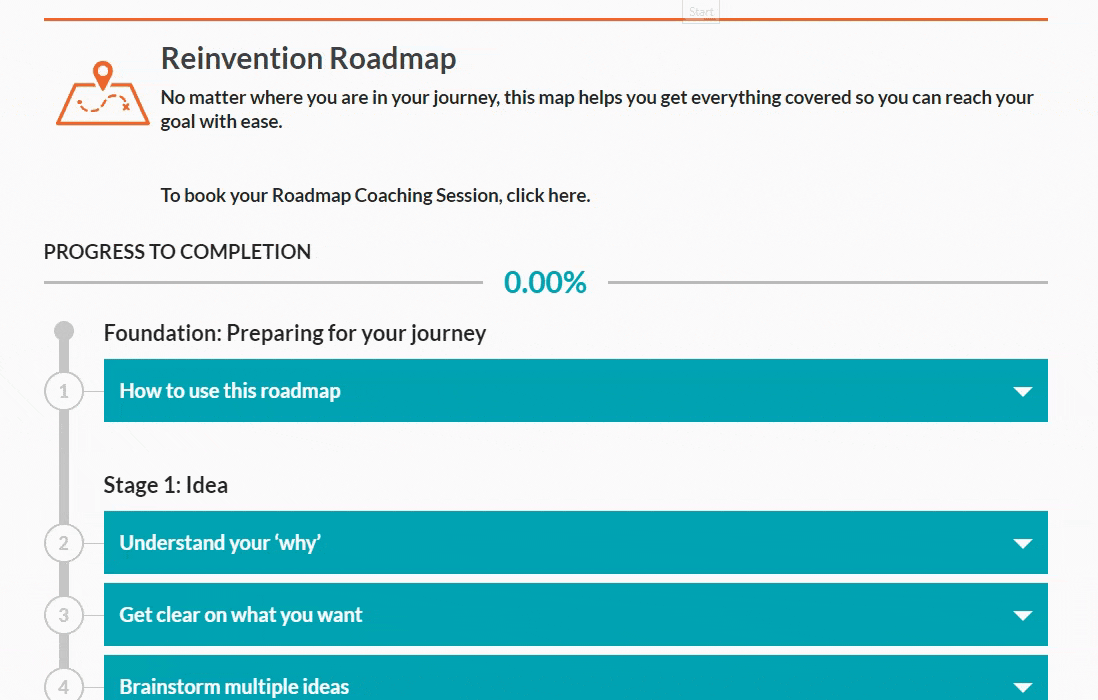Click the 0.00% progress indicator

point(545,283)
